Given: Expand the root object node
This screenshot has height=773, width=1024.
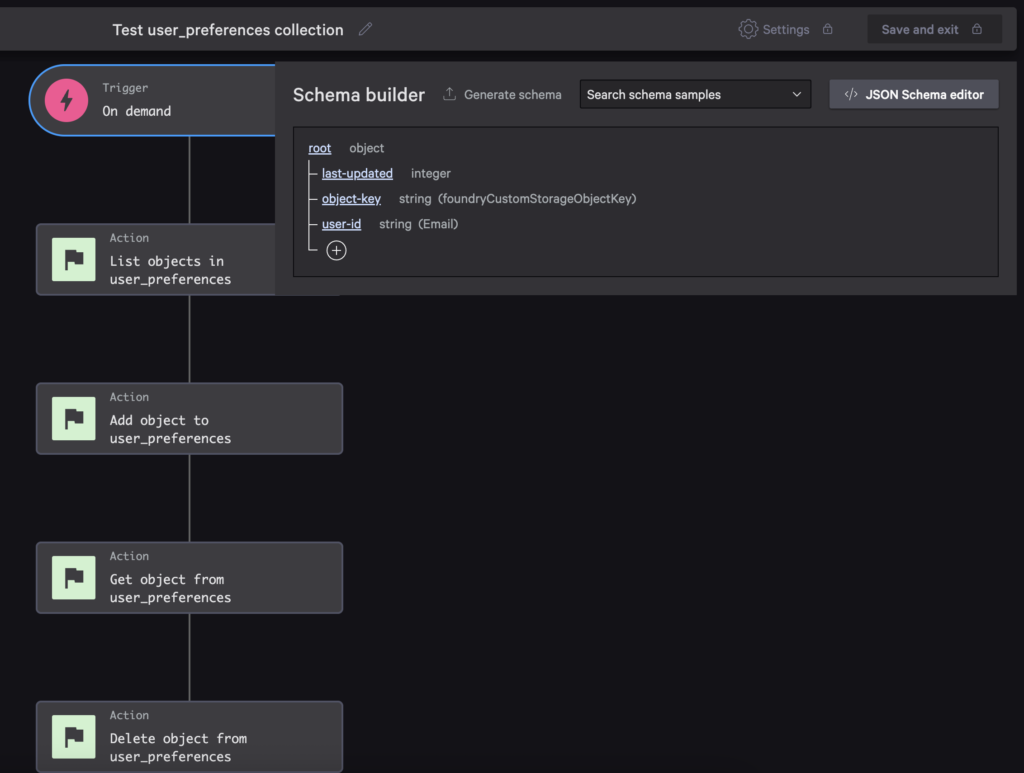Looking at the screenshot, I should tap(319, 147).
